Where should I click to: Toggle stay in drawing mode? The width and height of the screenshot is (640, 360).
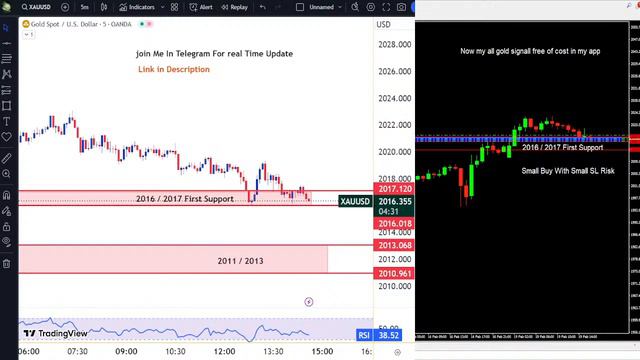tap(6, 211)
